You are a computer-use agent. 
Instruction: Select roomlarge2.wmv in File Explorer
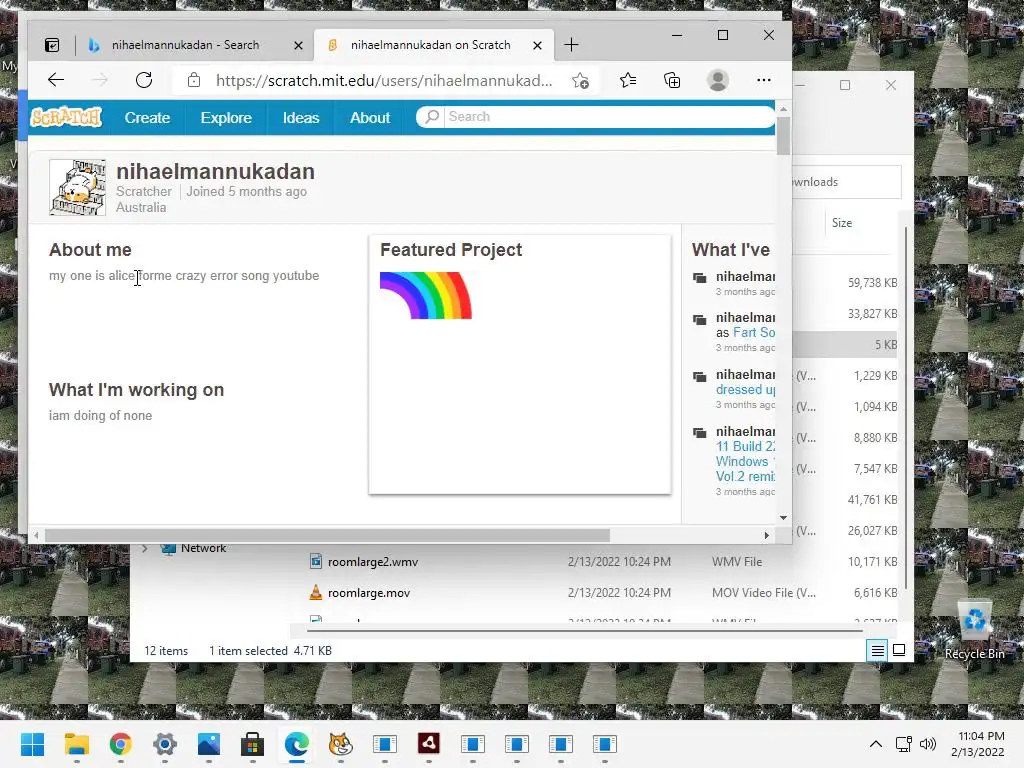pos(373,562)
